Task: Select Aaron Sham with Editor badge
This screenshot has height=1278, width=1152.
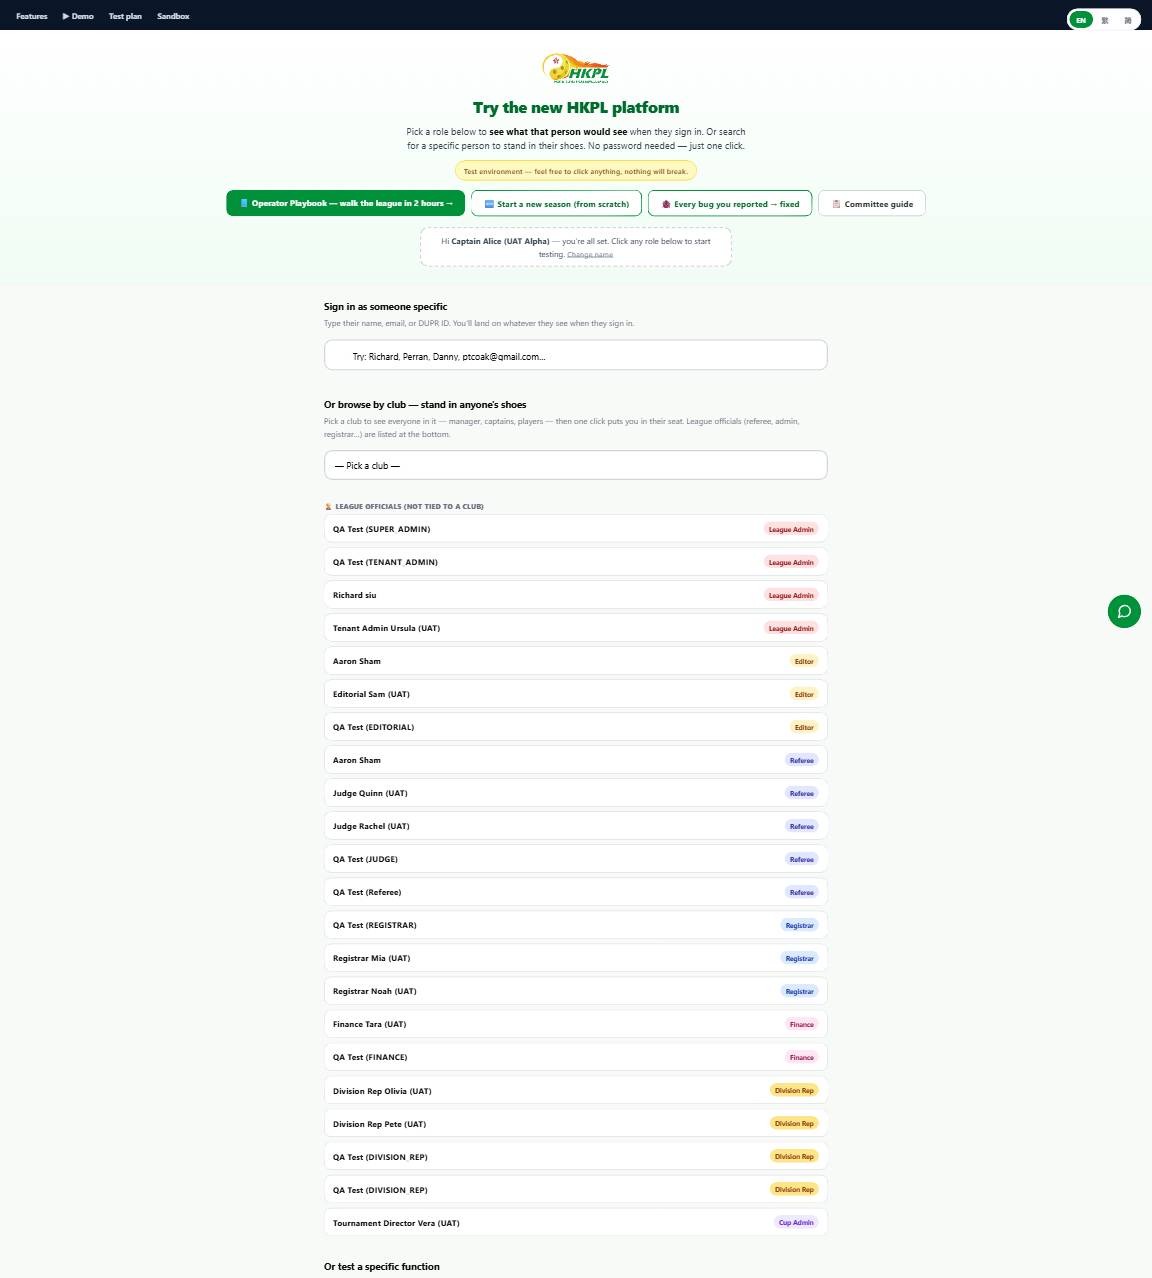Action: (576, 661)
